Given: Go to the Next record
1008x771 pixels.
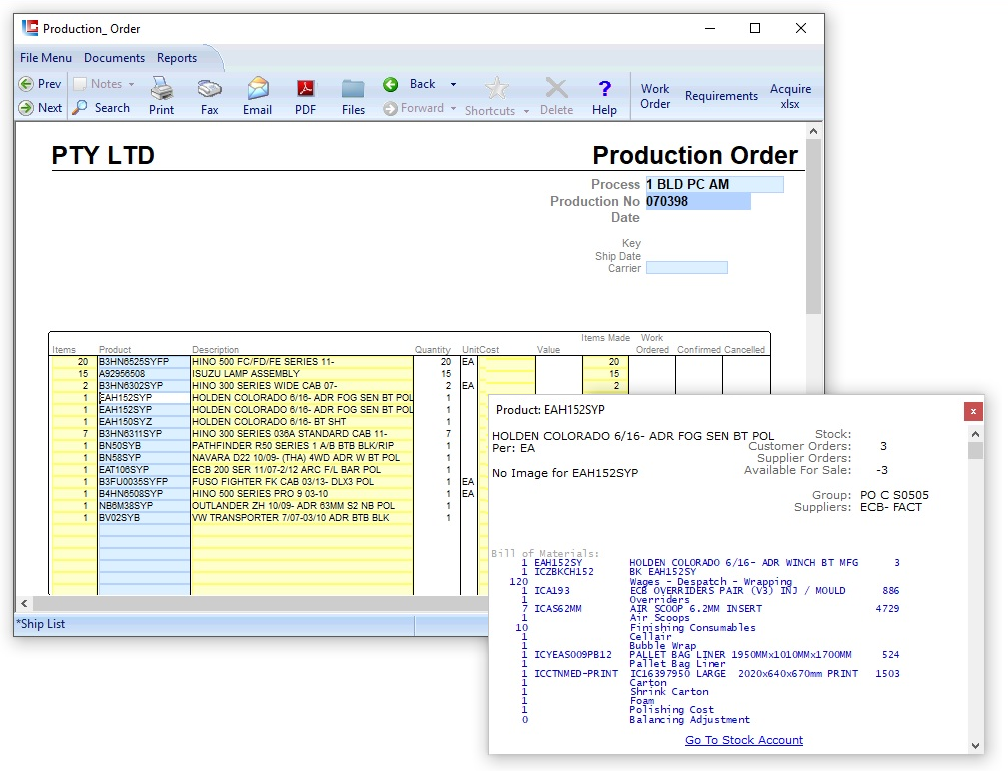Looking at the screenshot, I should (40, 108).
